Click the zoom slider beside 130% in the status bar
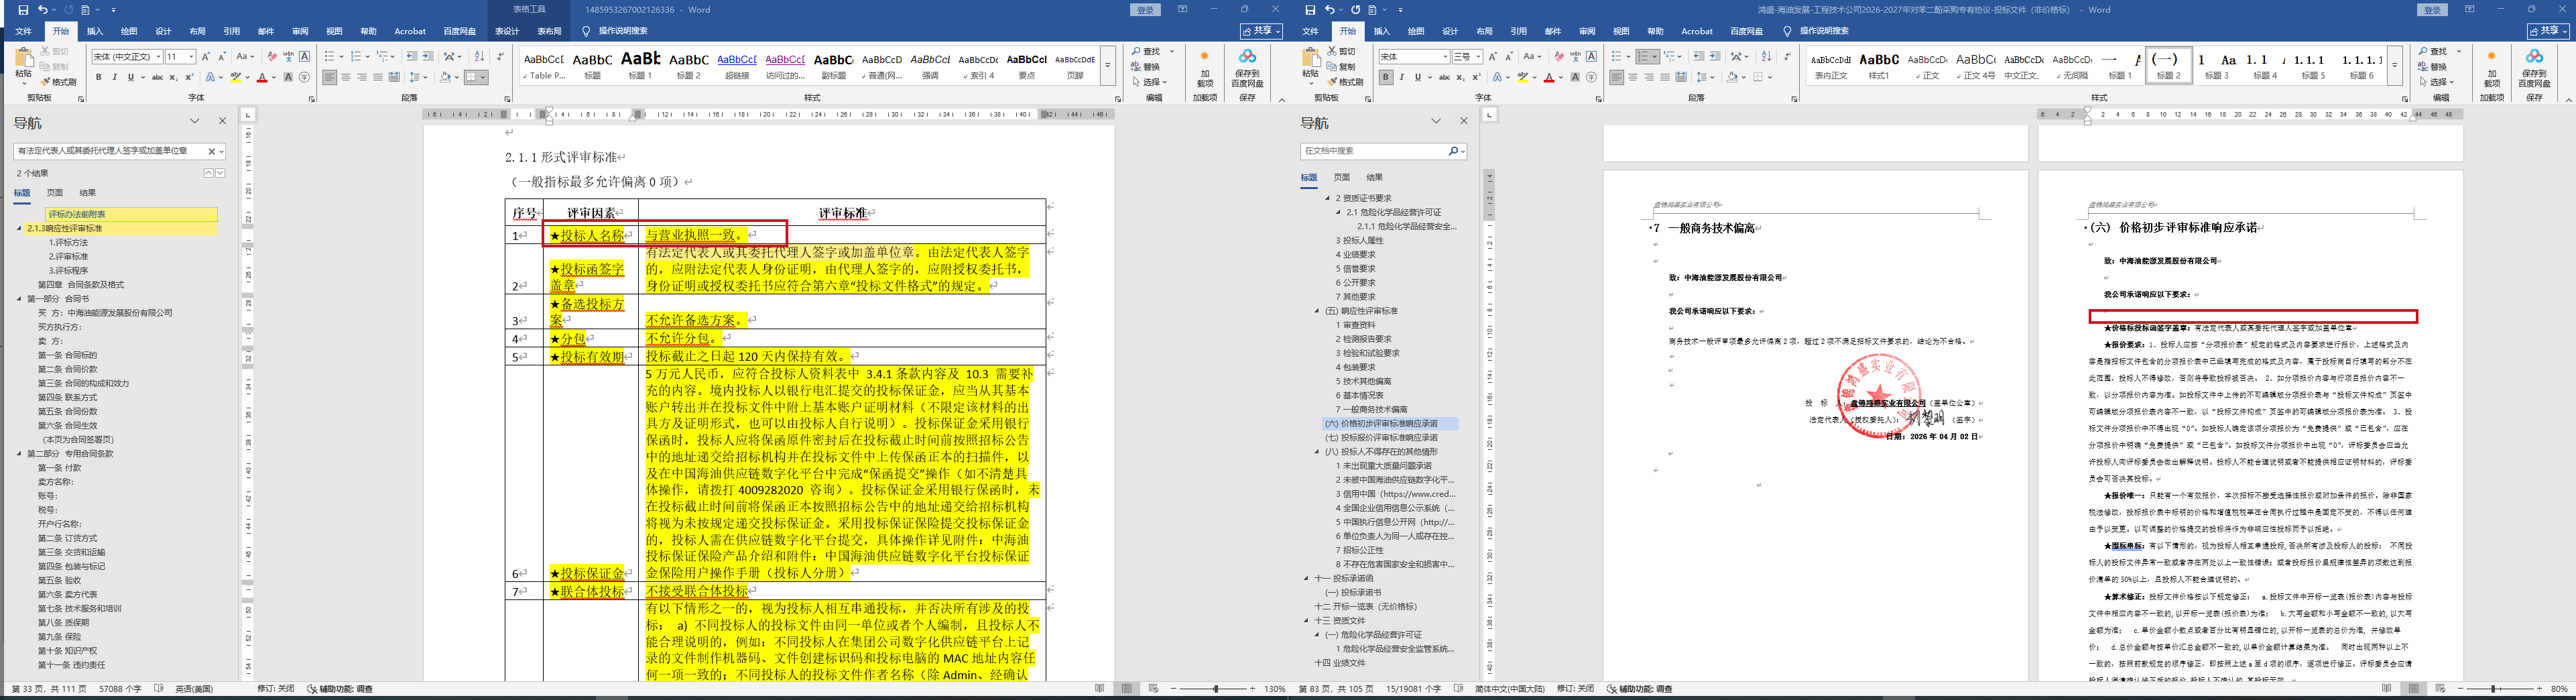The width and height of the screenshot is (2576, 700). pyautogui.click(x=1215, y=689)
